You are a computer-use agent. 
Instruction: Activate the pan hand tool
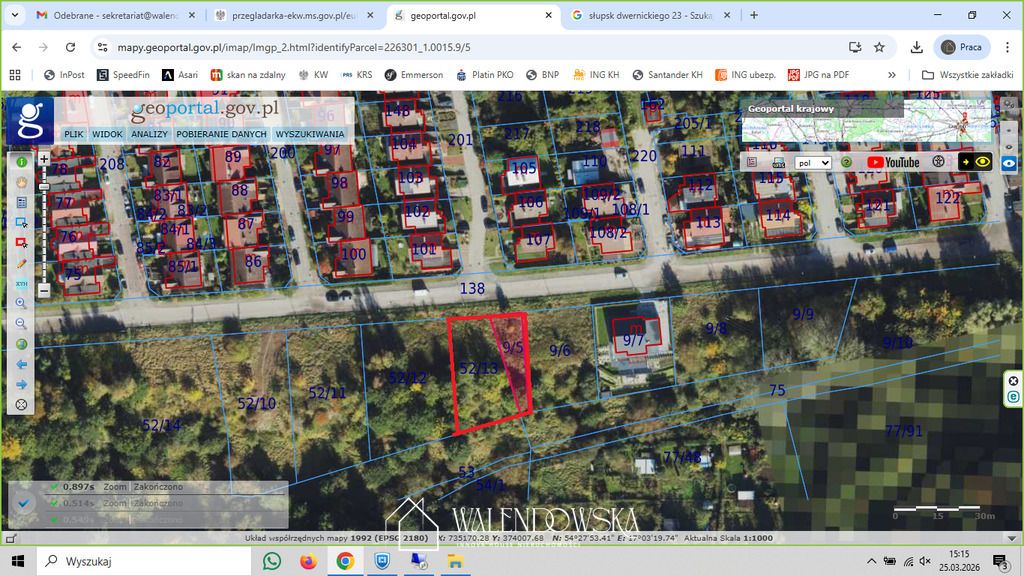pyautogui.click(x=20, y=180)
